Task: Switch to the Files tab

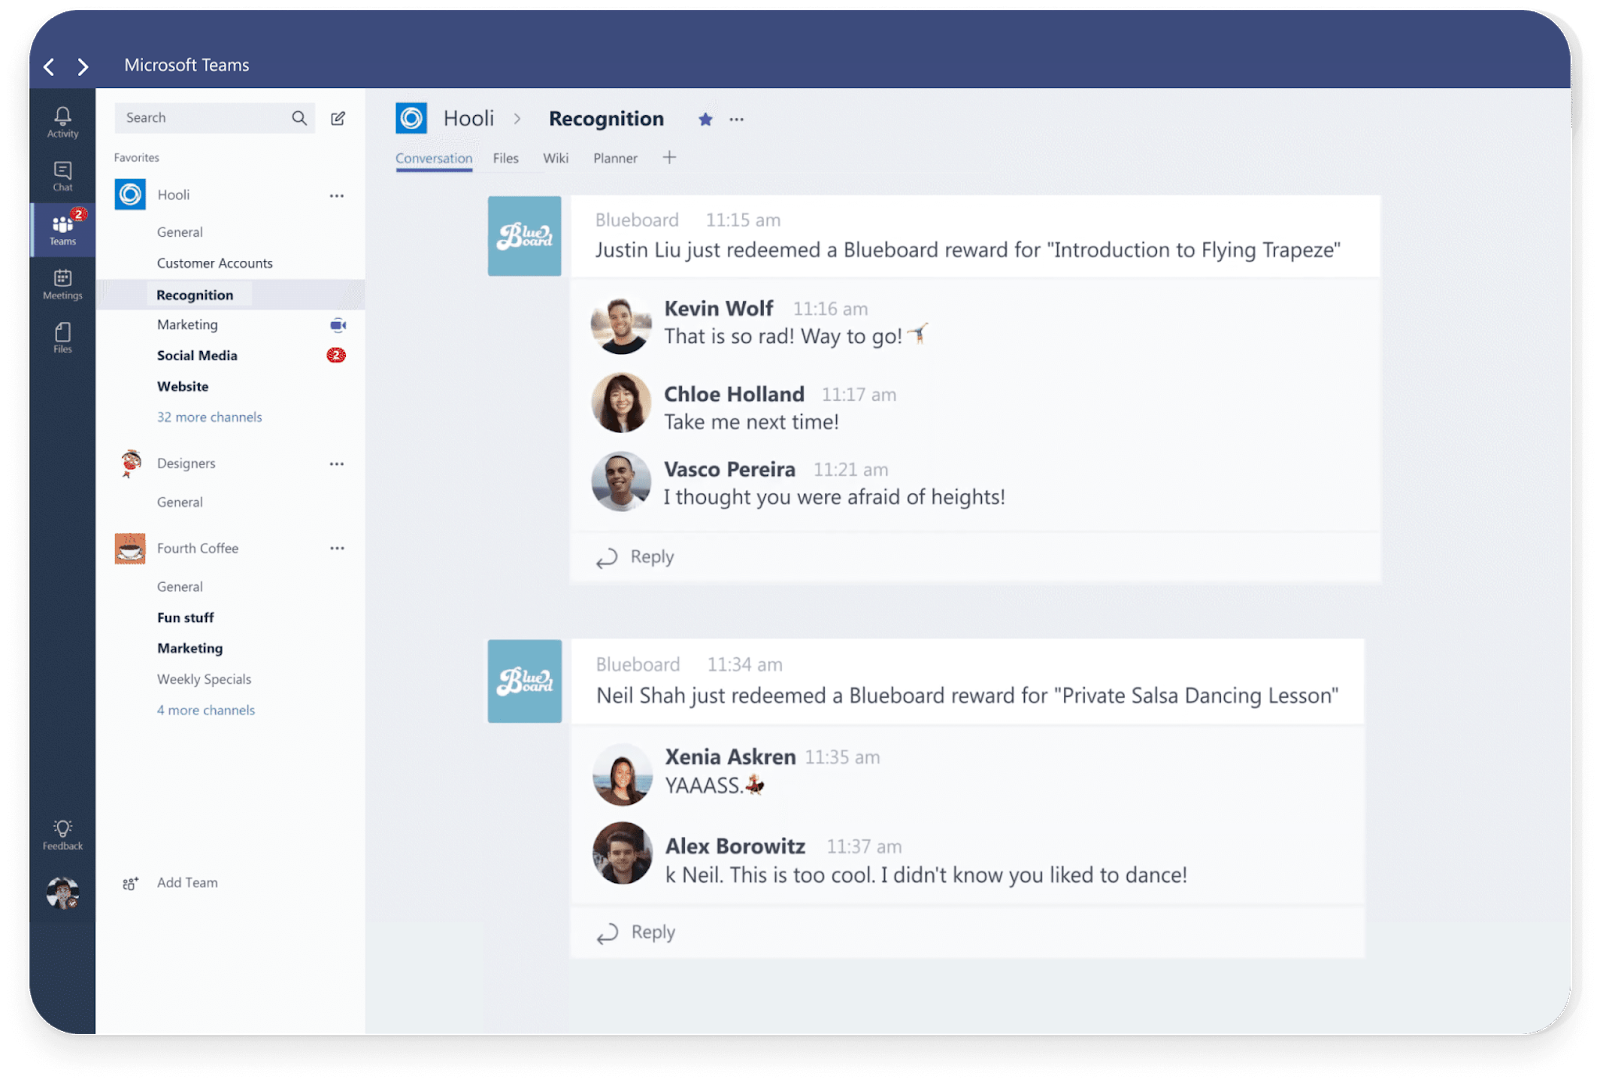Action: click(x=506, y=158)
